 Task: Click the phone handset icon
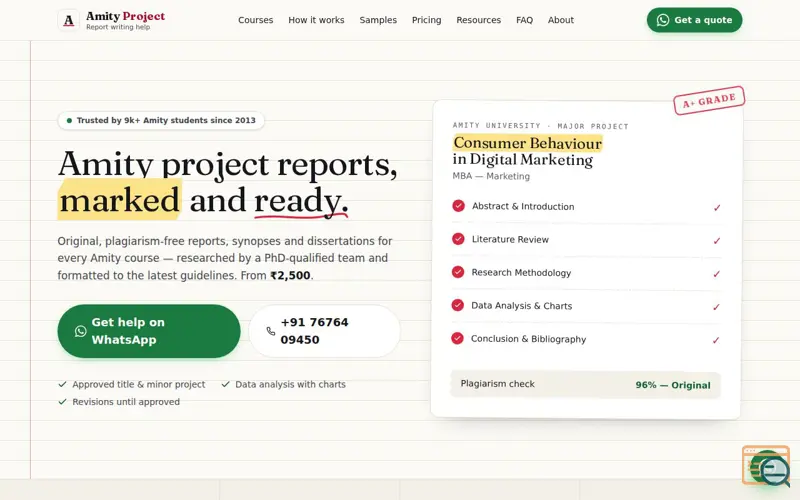tap(271, 331)
